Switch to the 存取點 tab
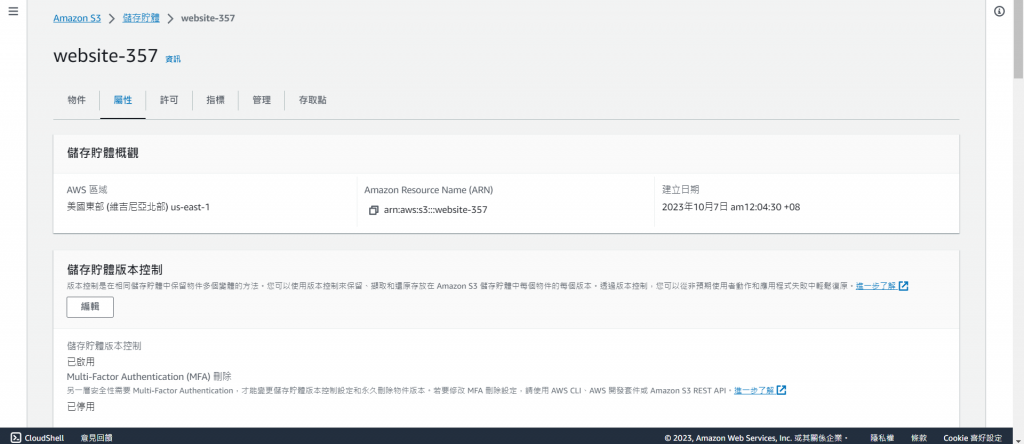Image resolution: width=1024 pixels, height=444 pixels. click(313, 101)
